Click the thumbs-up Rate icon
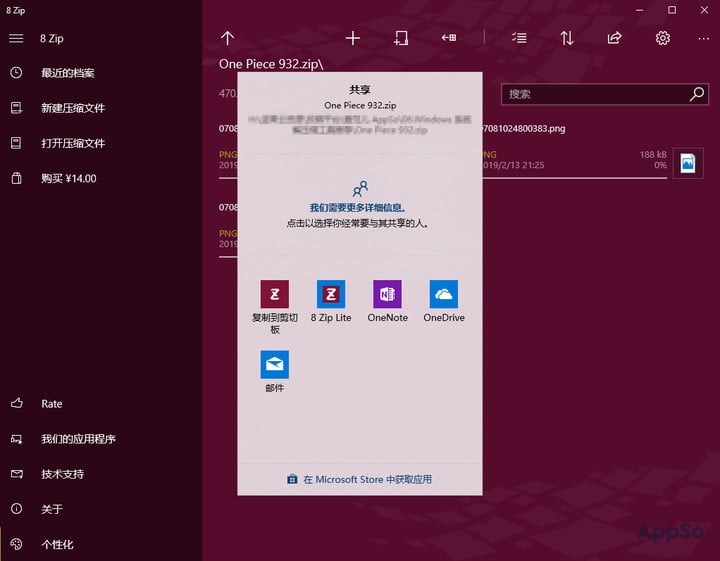This screenshot has height=561, width=720. point(17,403)
